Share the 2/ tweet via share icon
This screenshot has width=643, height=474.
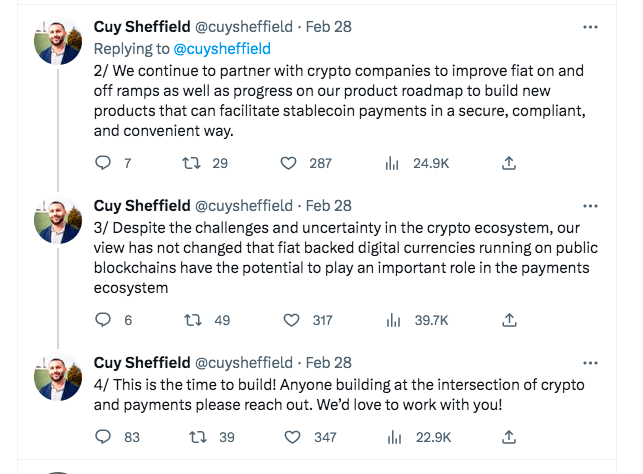coord(508,163)
